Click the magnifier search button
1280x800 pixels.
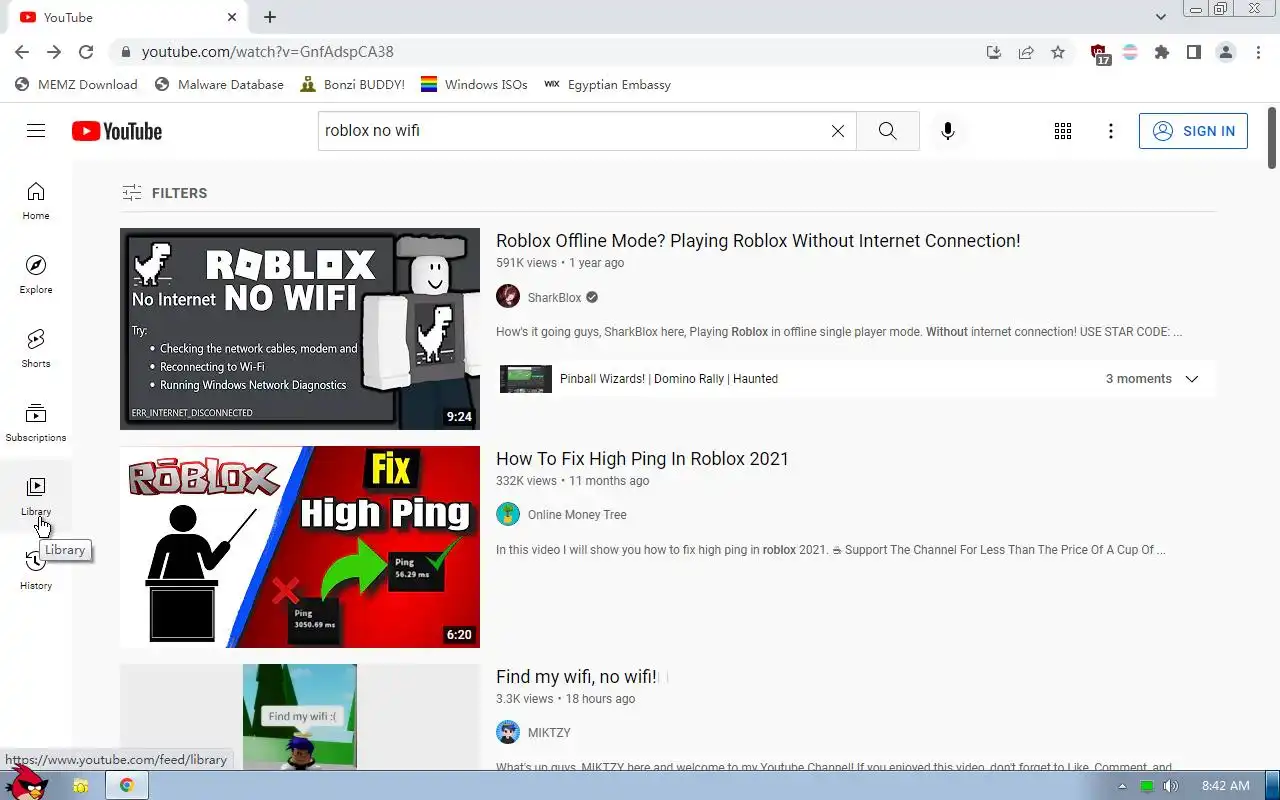click(888, 131)
